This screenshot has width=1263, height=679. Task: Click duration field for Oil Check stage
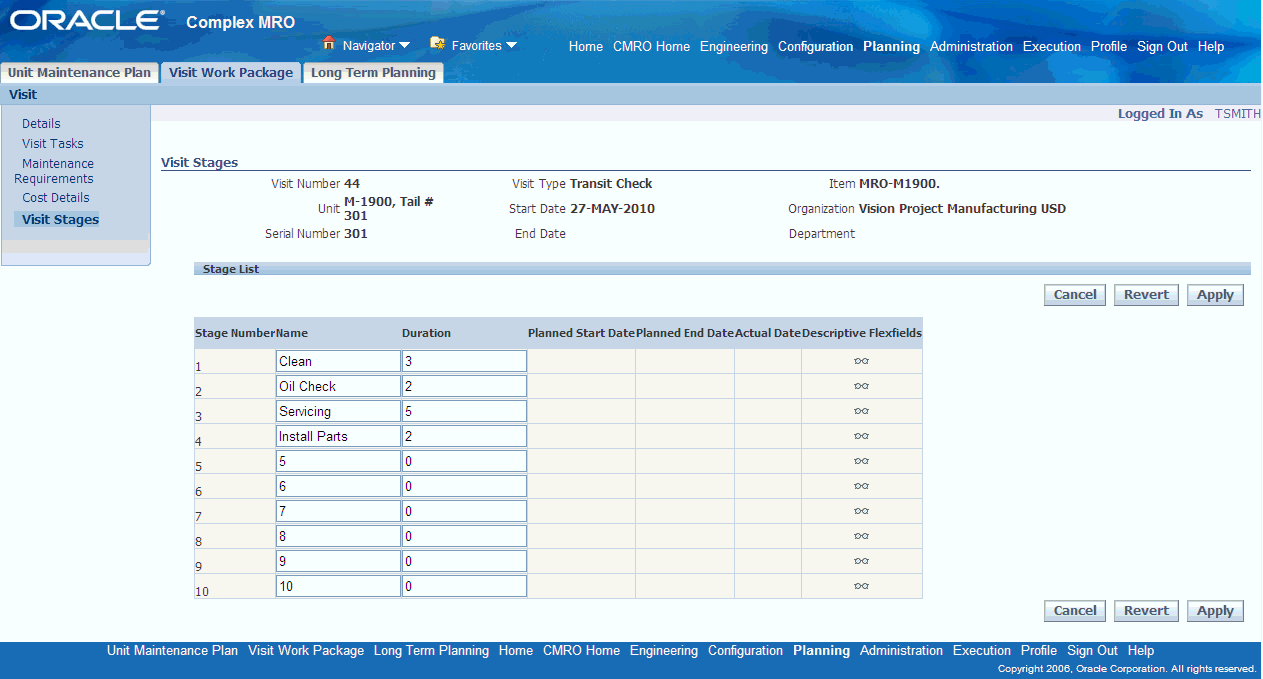coord(464,386)
